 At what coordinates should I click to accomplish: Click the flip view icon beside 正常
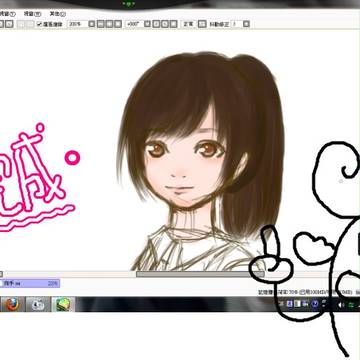tap(202, 24)
